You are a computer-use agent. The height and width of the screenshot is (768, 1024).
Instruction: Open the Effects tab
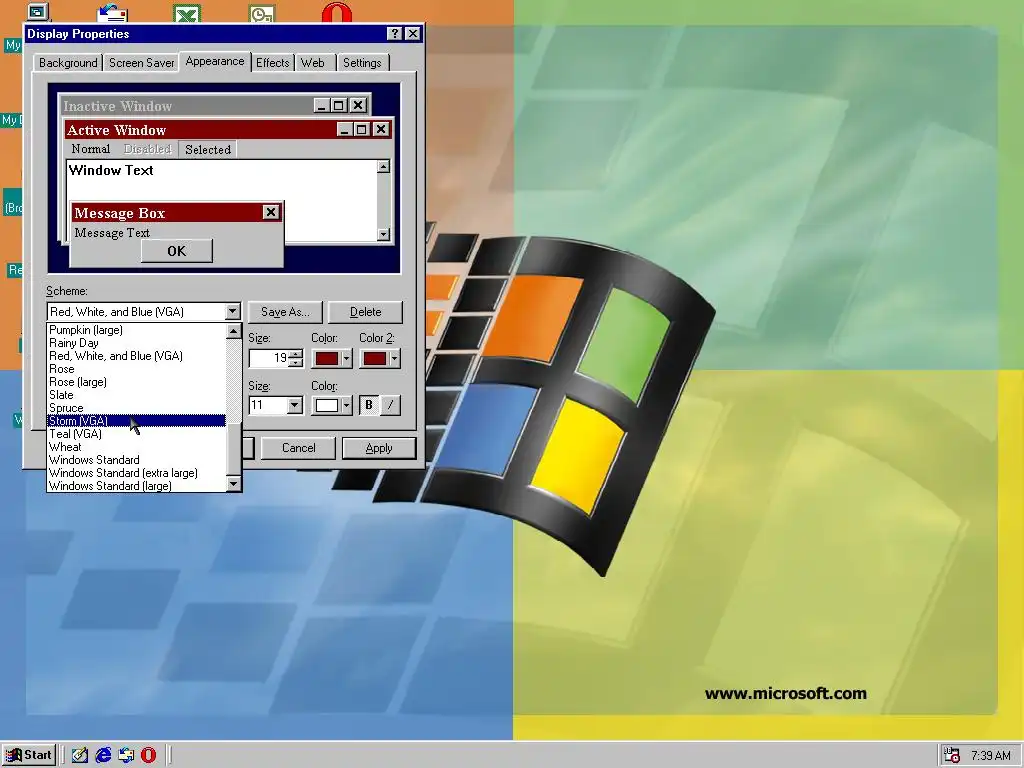tap(272, 63)
